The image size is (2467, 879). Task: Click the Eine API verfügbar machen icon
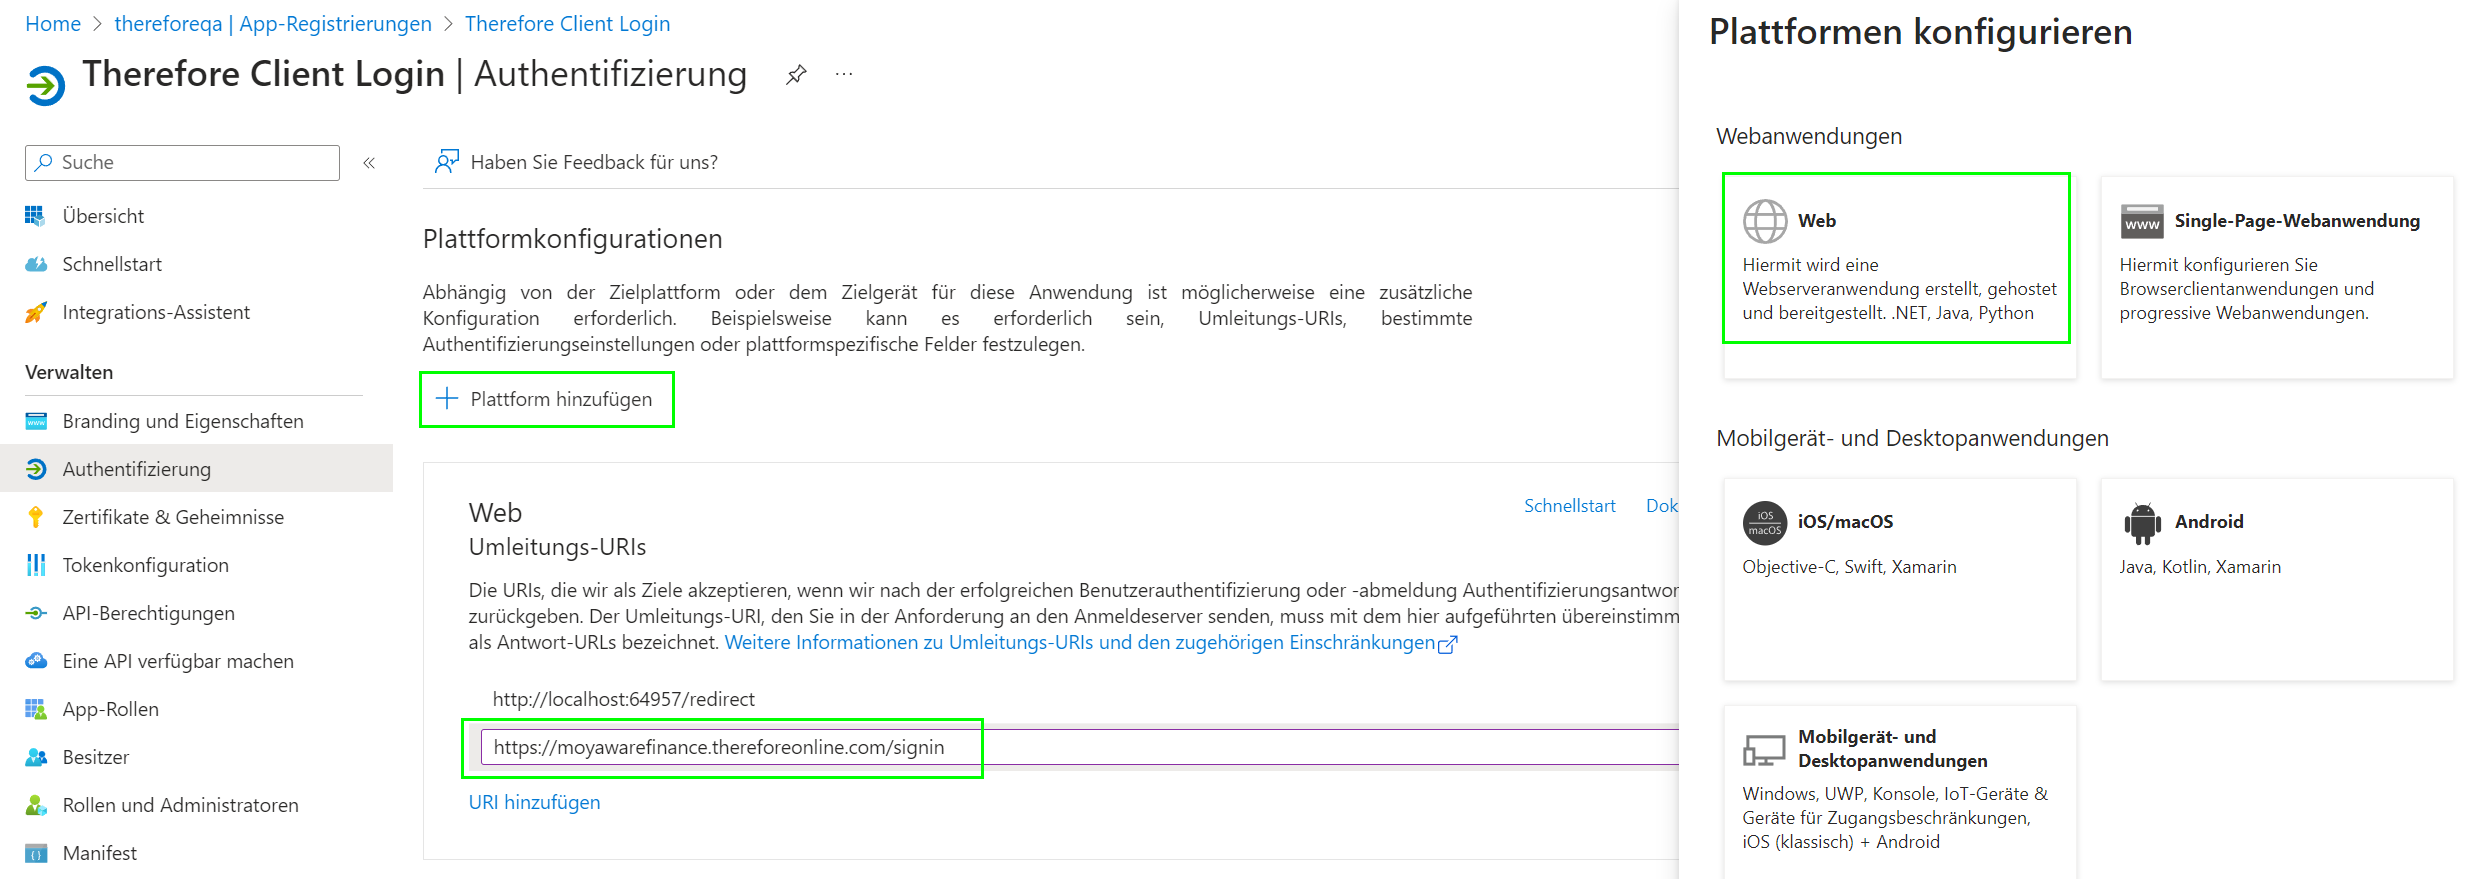pyautogui.click(x=35, y=661)
